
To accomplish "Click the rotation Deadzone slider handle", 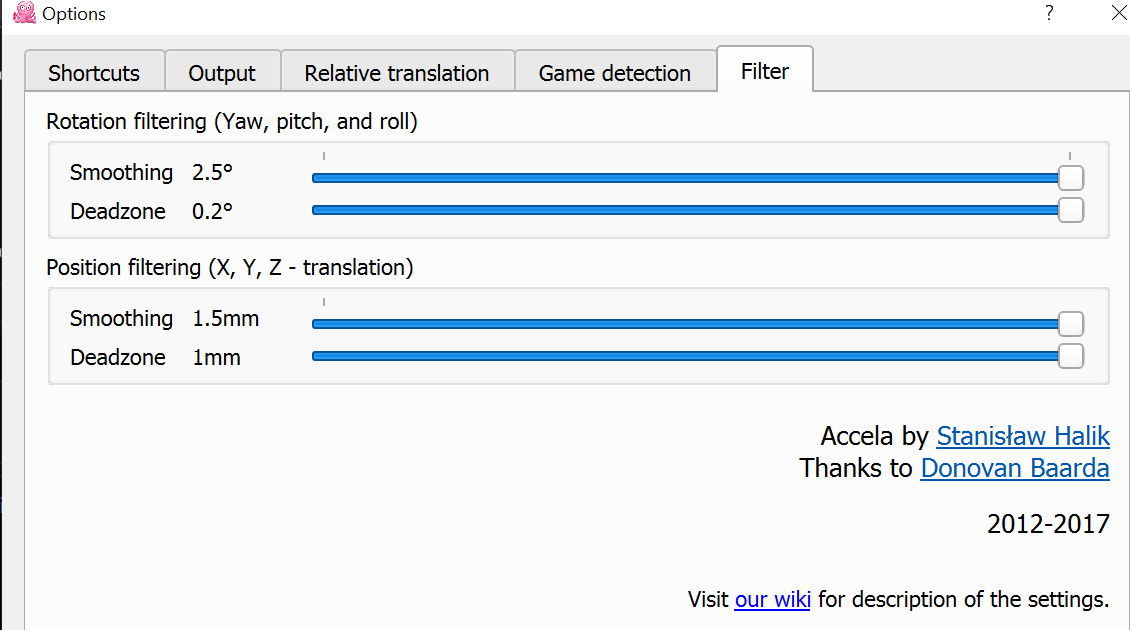I will [1071, 210].
